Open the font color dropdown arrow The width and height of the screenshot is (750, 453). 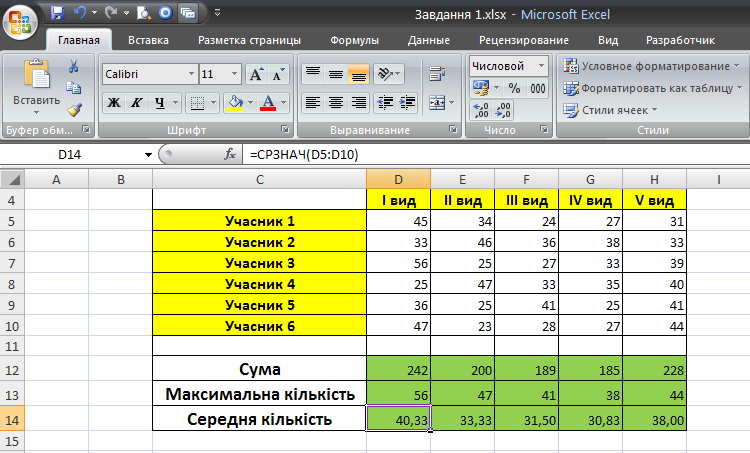283,102
